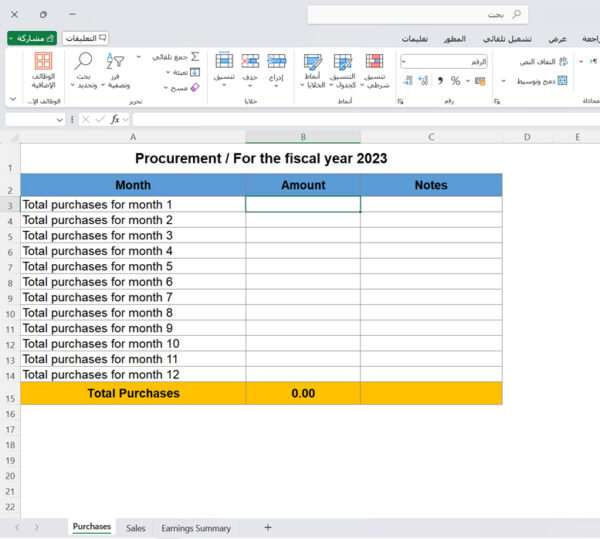Open the Name Box dropdown arrow
The image size is (600, 539).
coord(60,119)
